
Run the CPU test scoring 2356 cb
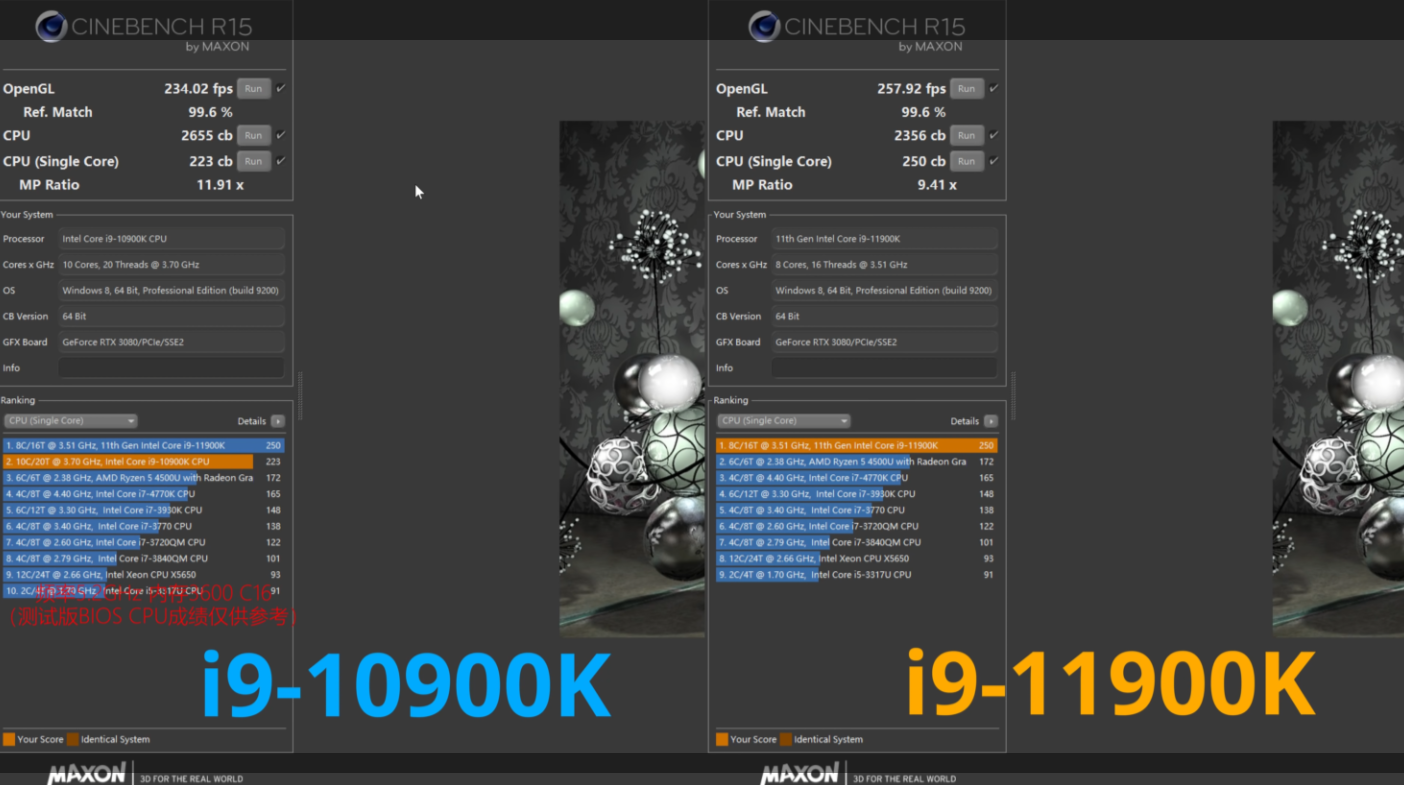(x=967, y=135)
